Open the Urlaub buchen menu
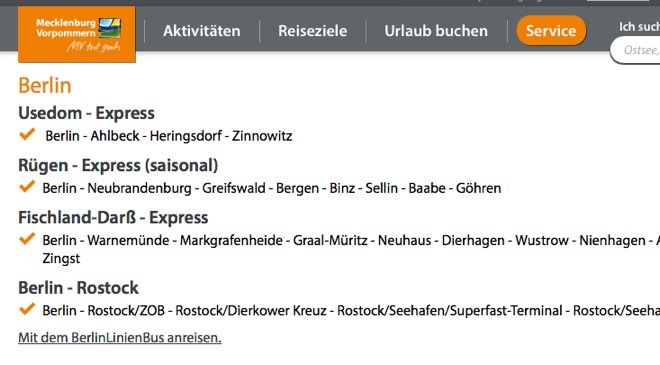 tap(436, 31)
